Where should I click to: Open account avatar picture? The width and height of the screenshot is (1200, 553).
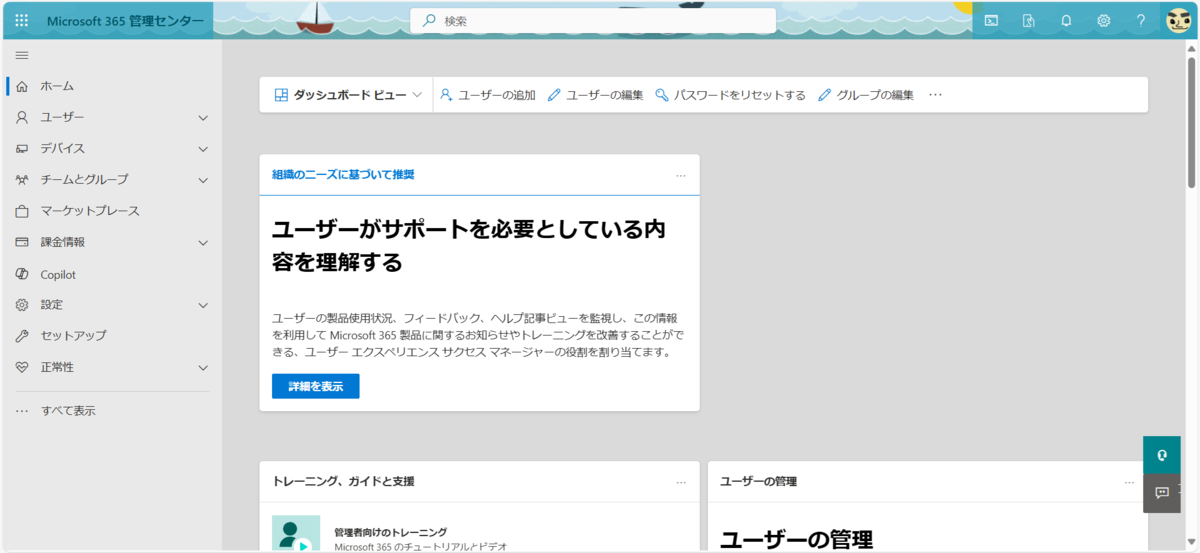tap(1179, 20)
